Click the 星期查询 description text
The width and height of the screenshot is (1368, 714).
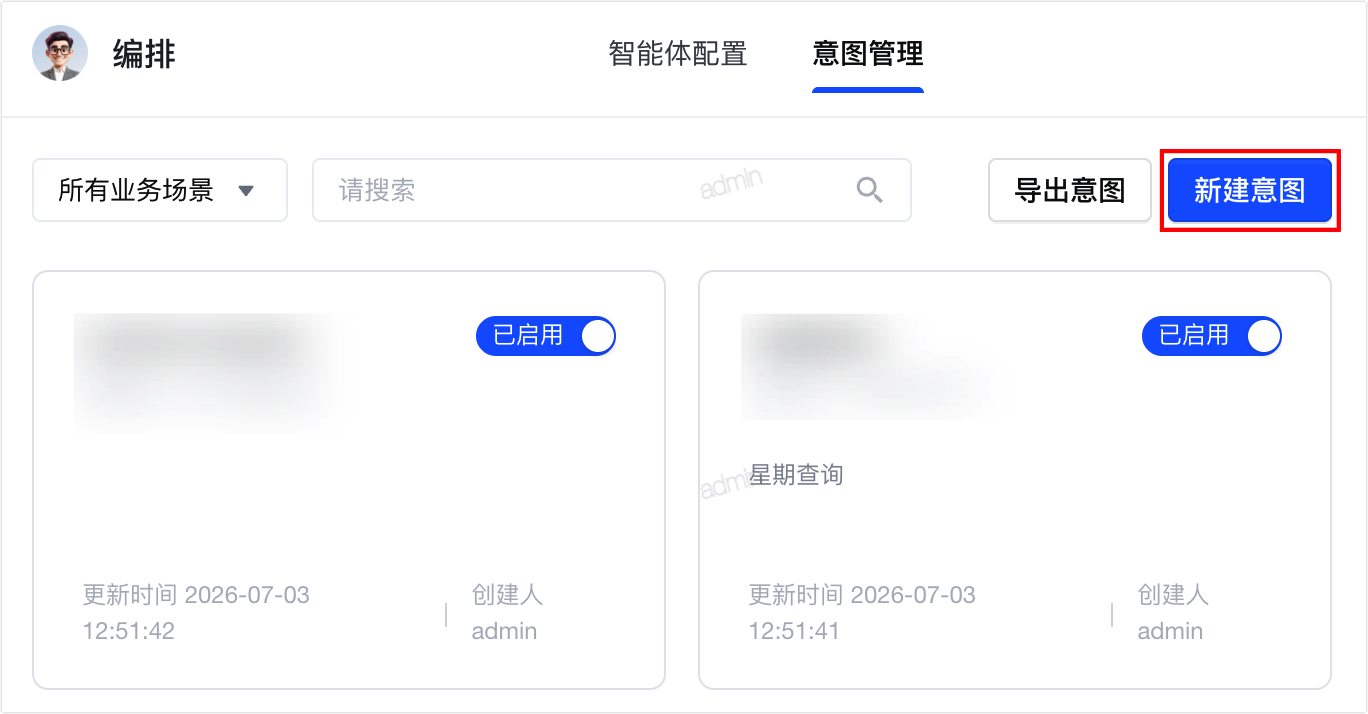(x=796, y=475)
